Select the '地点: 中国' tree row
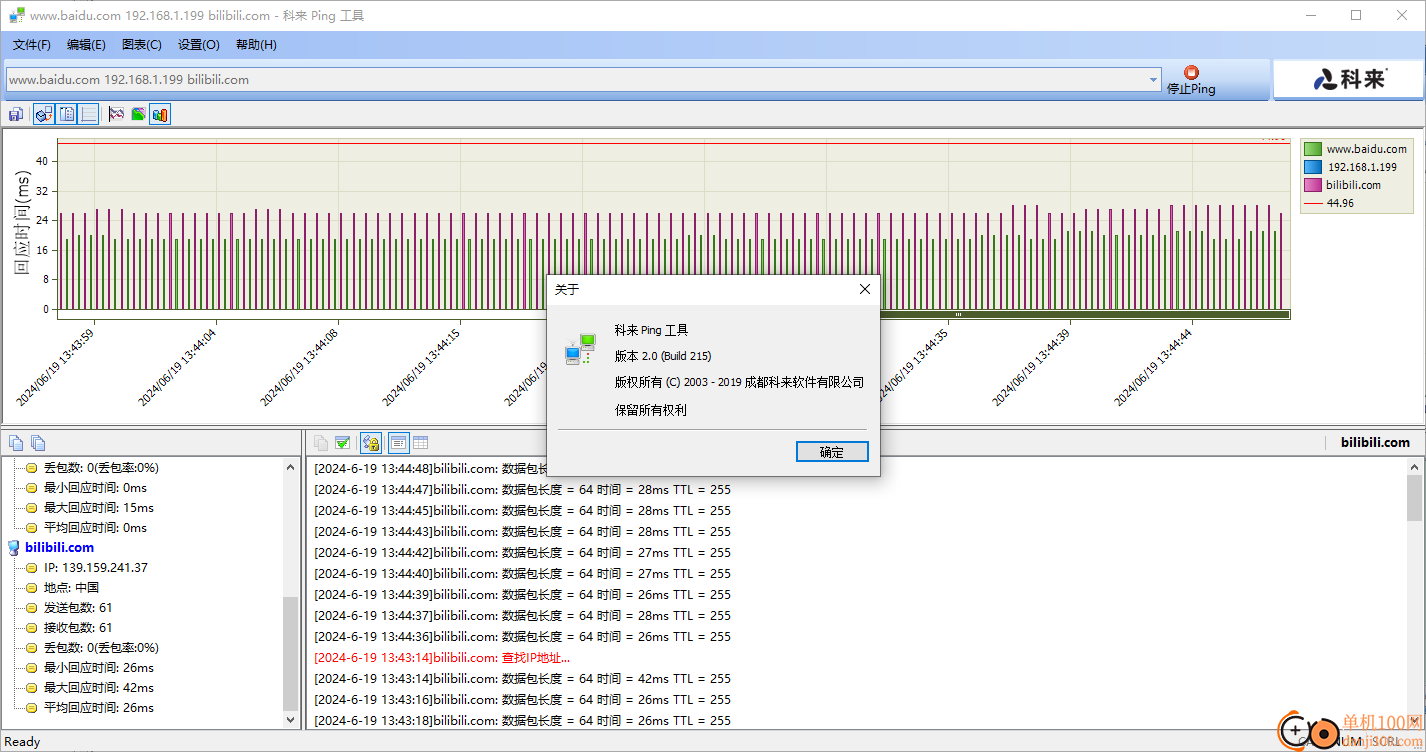 tap(72, 587)
